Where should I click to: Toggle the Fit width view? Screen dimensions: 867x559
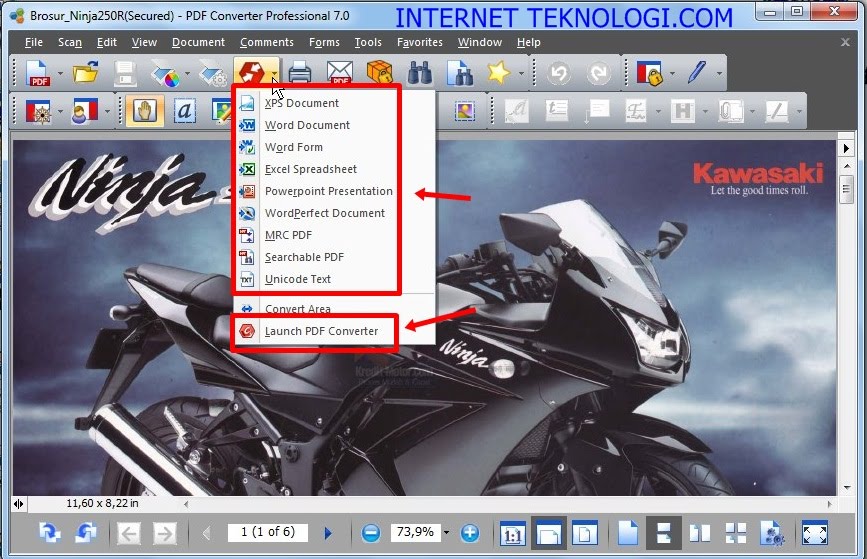pos(549,533)
